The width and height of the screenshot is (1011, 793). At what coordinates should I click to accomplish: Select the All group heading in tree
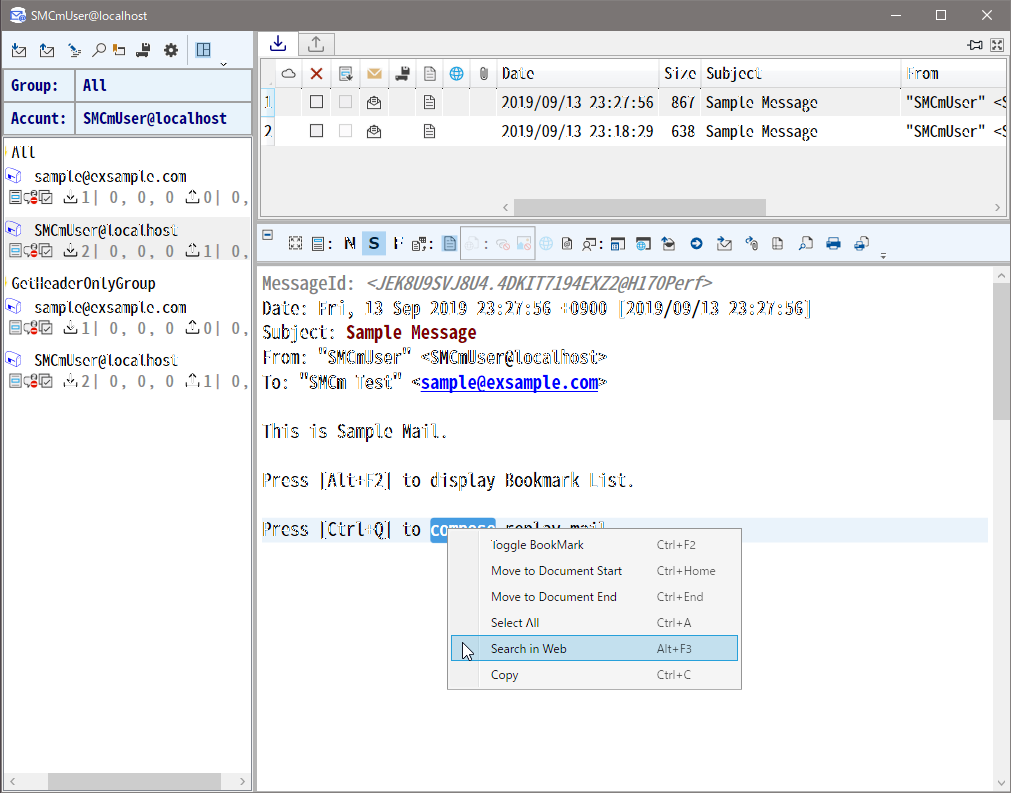(23, 152)
